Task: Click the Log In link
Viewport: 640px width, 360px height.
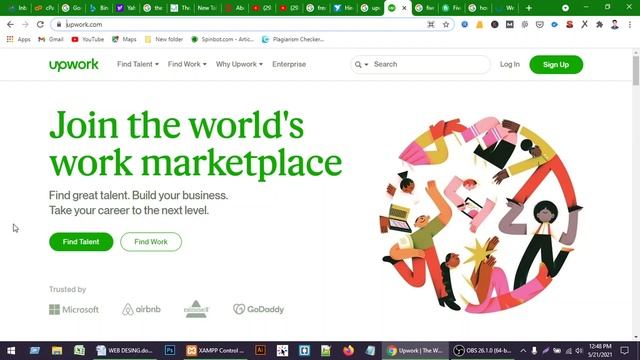Action: (510, 64)
